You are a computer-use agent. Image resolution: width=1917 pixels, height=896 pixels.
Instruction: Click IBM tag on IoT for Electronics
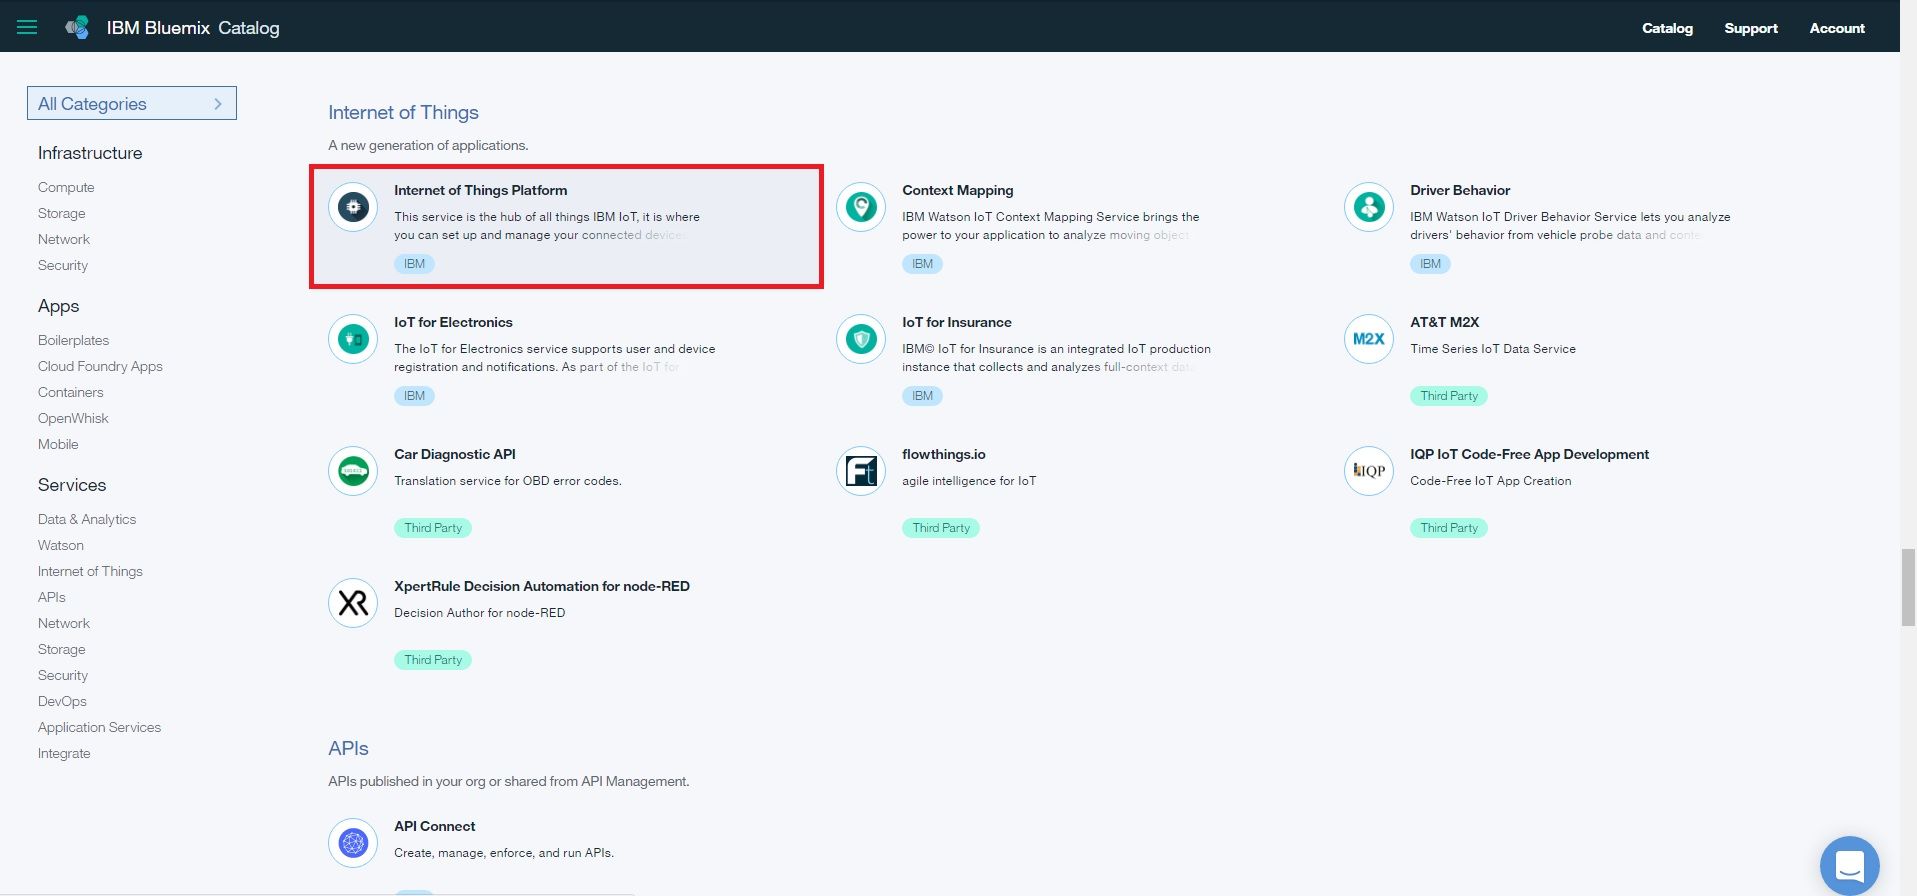[x=414, y=396]
